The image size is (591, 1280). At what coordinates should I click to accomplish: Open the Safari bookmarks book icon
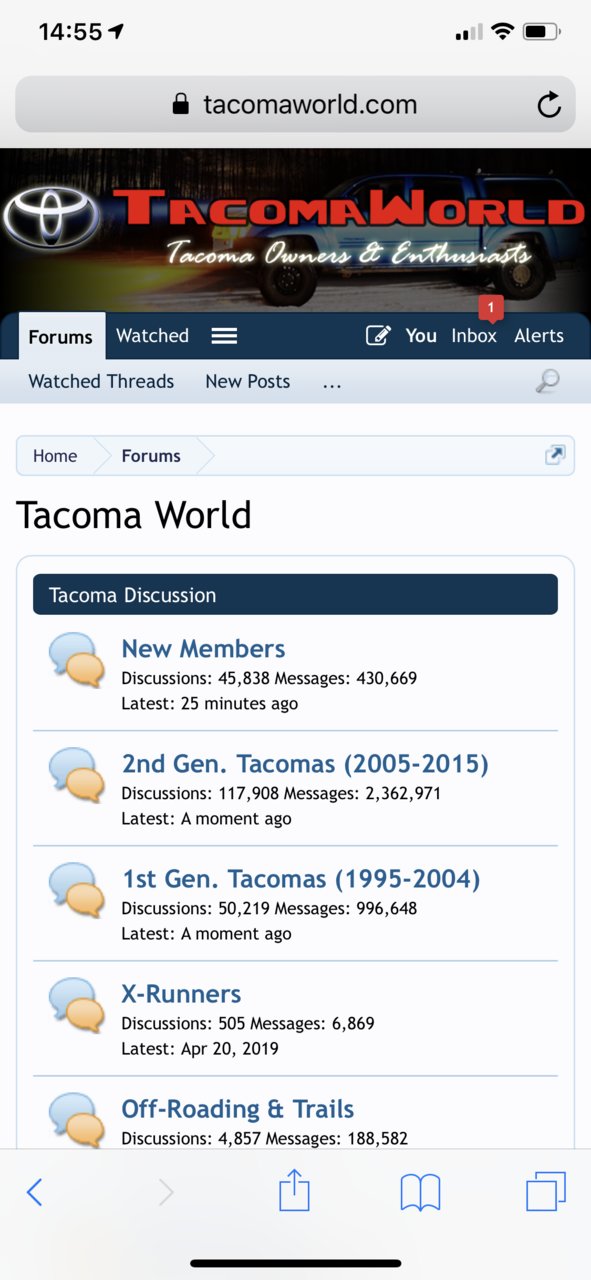pyautogui.click(x=420, y=1192)
